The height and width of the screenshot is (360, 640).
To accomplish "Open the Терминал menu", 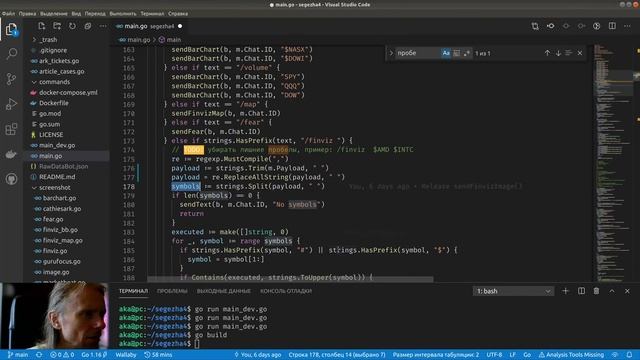I will pos(152,13).
